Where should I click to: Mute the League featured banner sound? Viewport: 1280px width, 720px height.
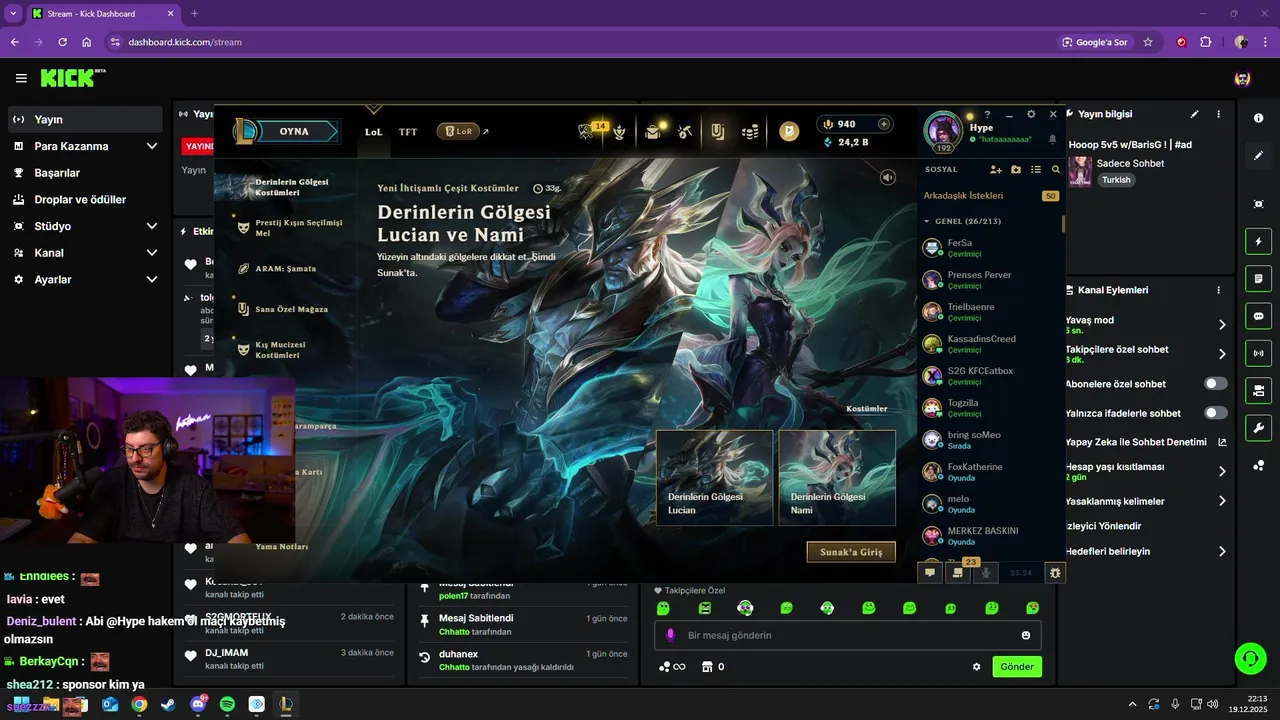[887, 177]
